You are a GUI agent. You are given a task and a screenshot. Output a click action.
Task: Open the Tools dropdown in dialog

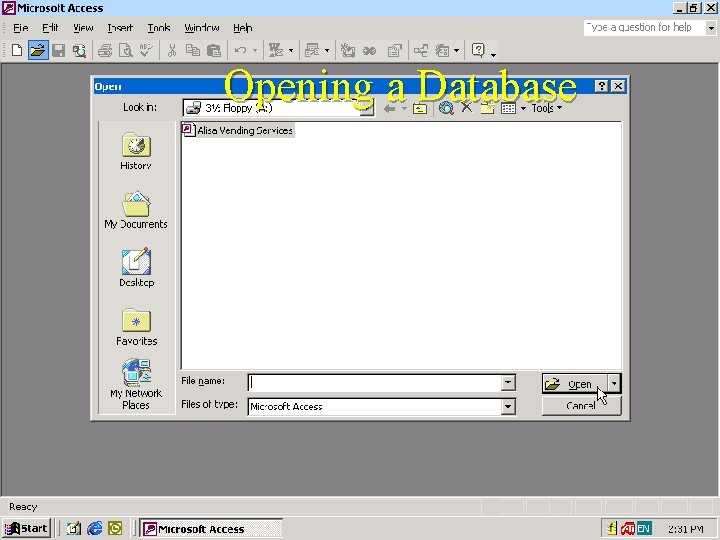pyautogui.click(x=546, y=108)
